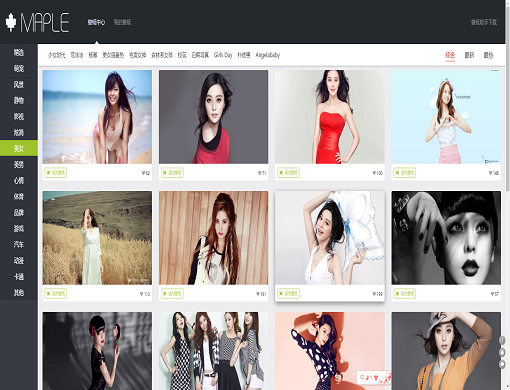Open the 其他 category in the sidebar
The width and height of the screenshot is (510, 390).
pyautogui.click(x=19, y=293)
